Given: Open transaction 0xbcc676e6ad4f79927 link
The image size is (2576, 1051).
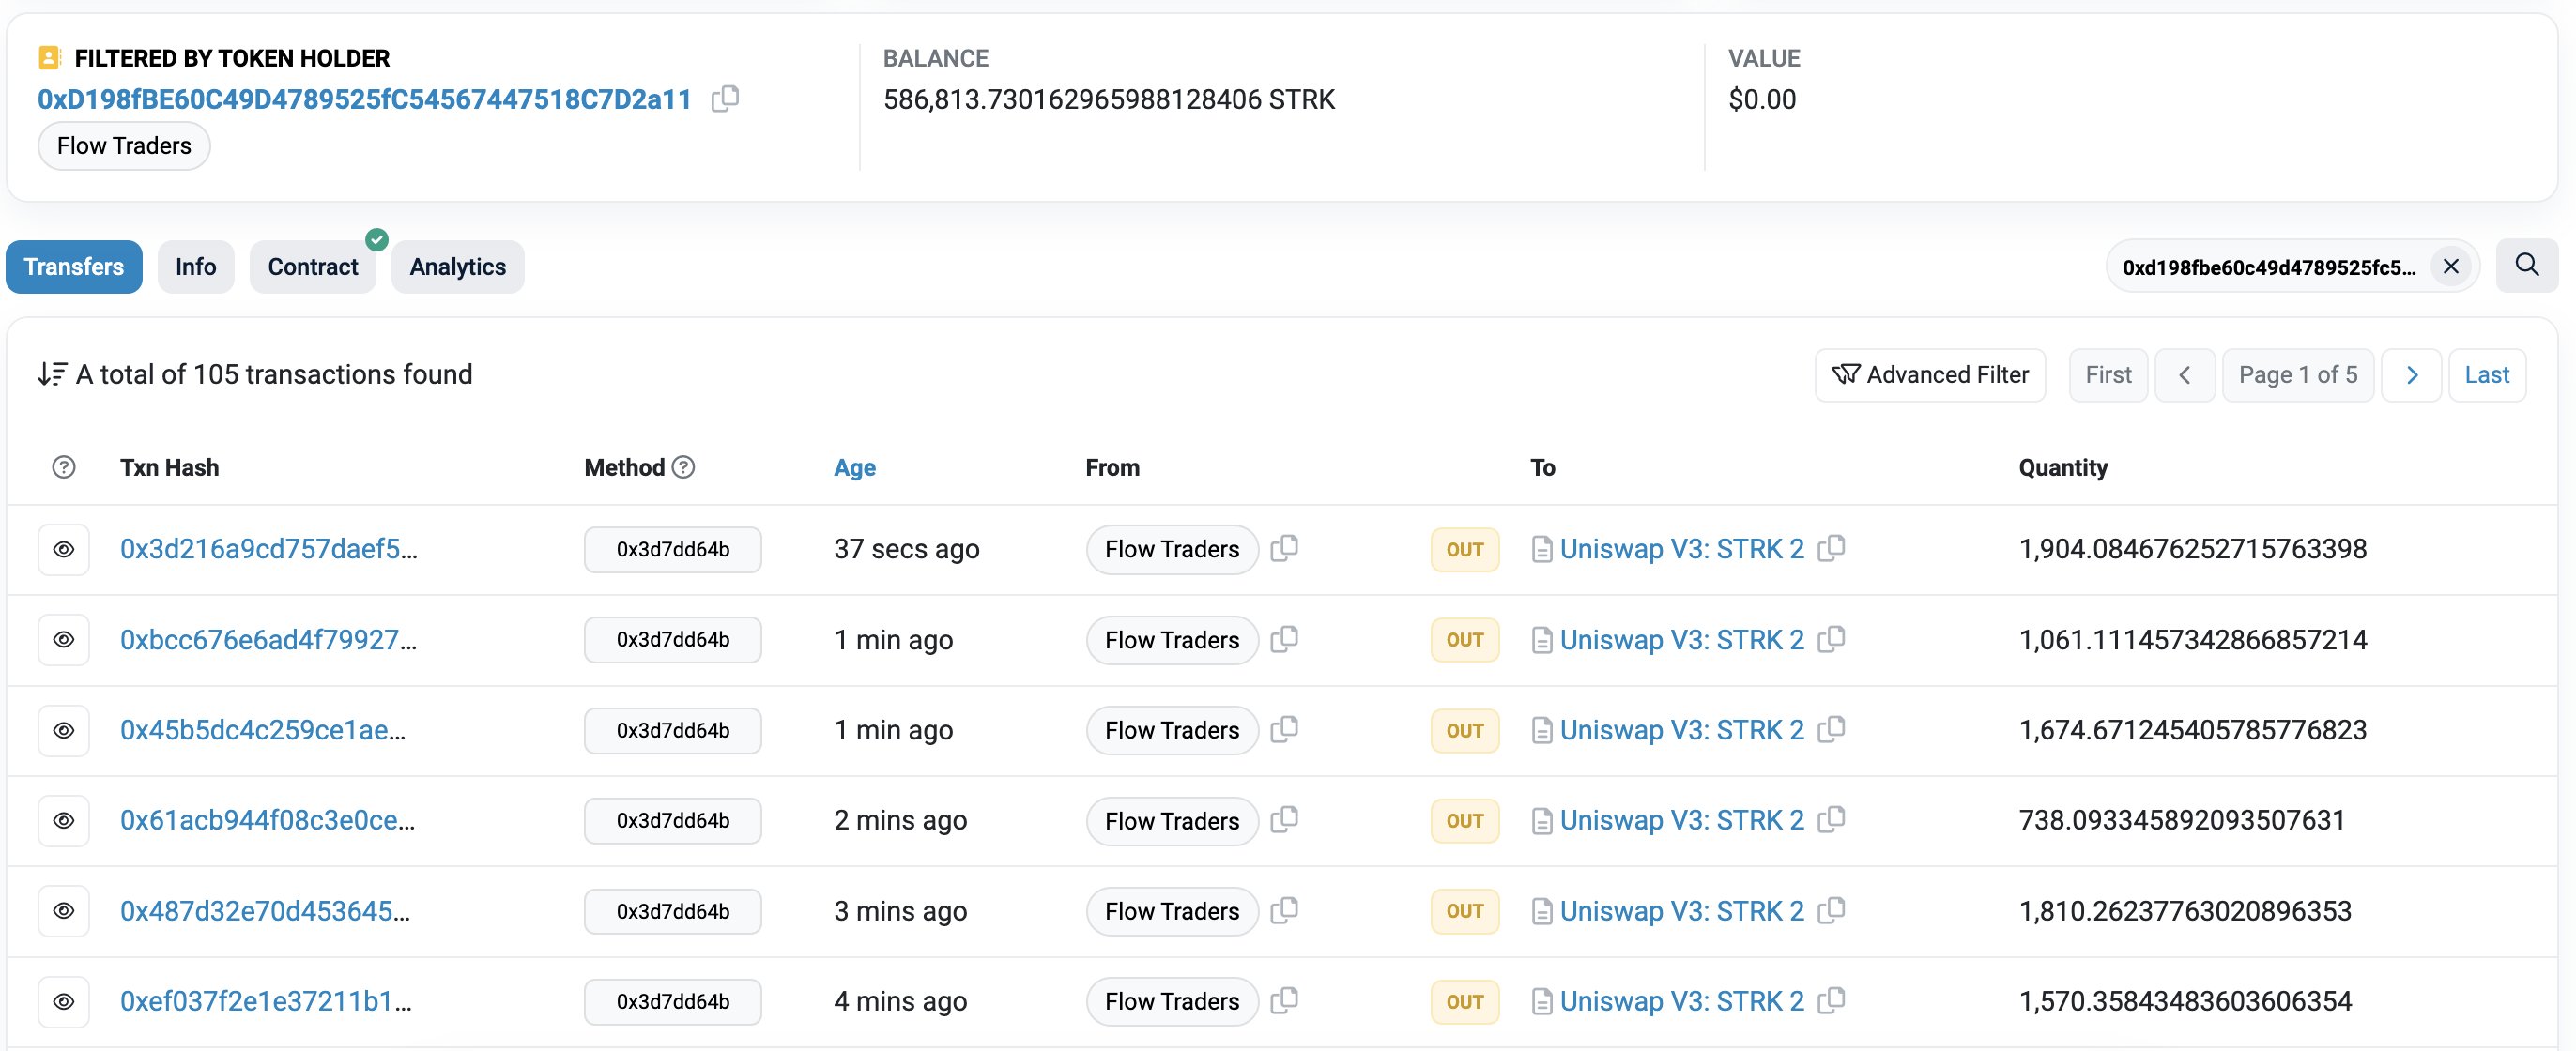Looking at the screenshot, I should tap(267, 640).
